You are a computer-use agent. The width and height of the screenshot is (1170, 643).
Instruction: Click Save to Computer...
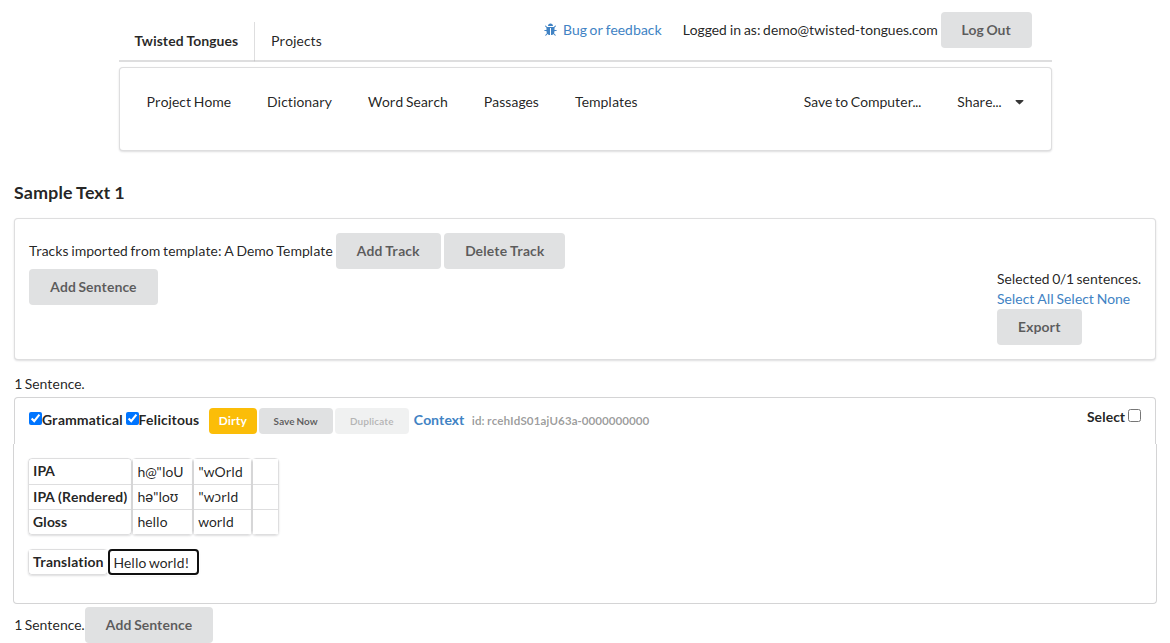click(x=862, y=102)
